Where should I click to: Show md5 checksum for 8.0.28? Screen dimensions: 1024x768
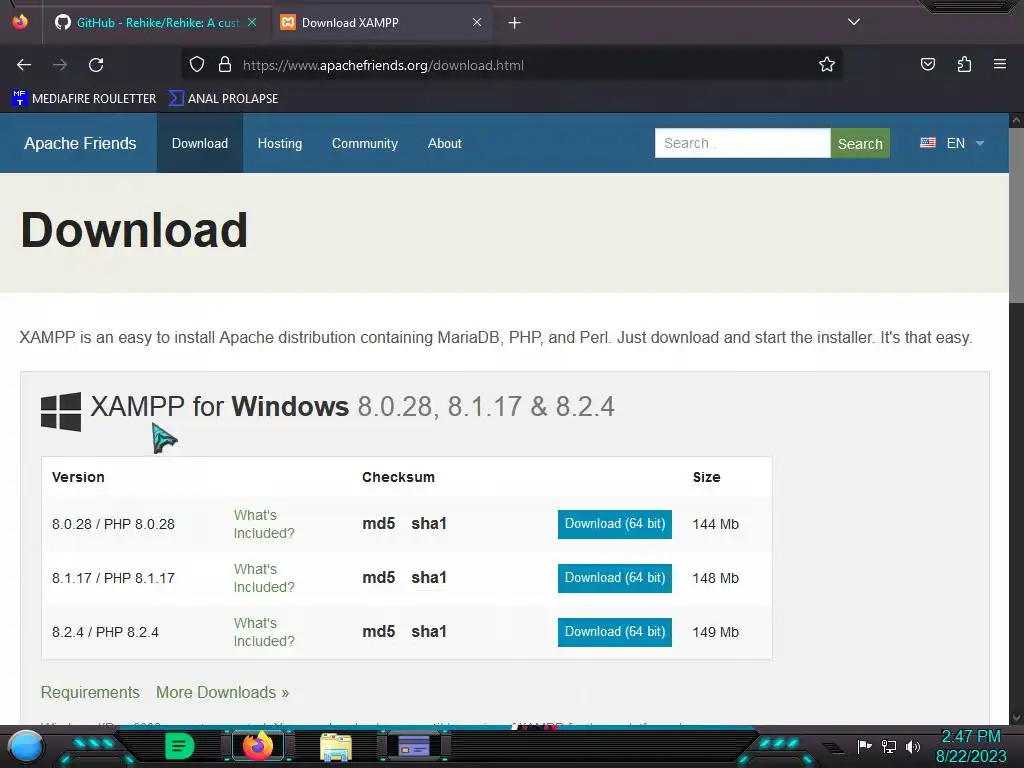tap(379, 524)
